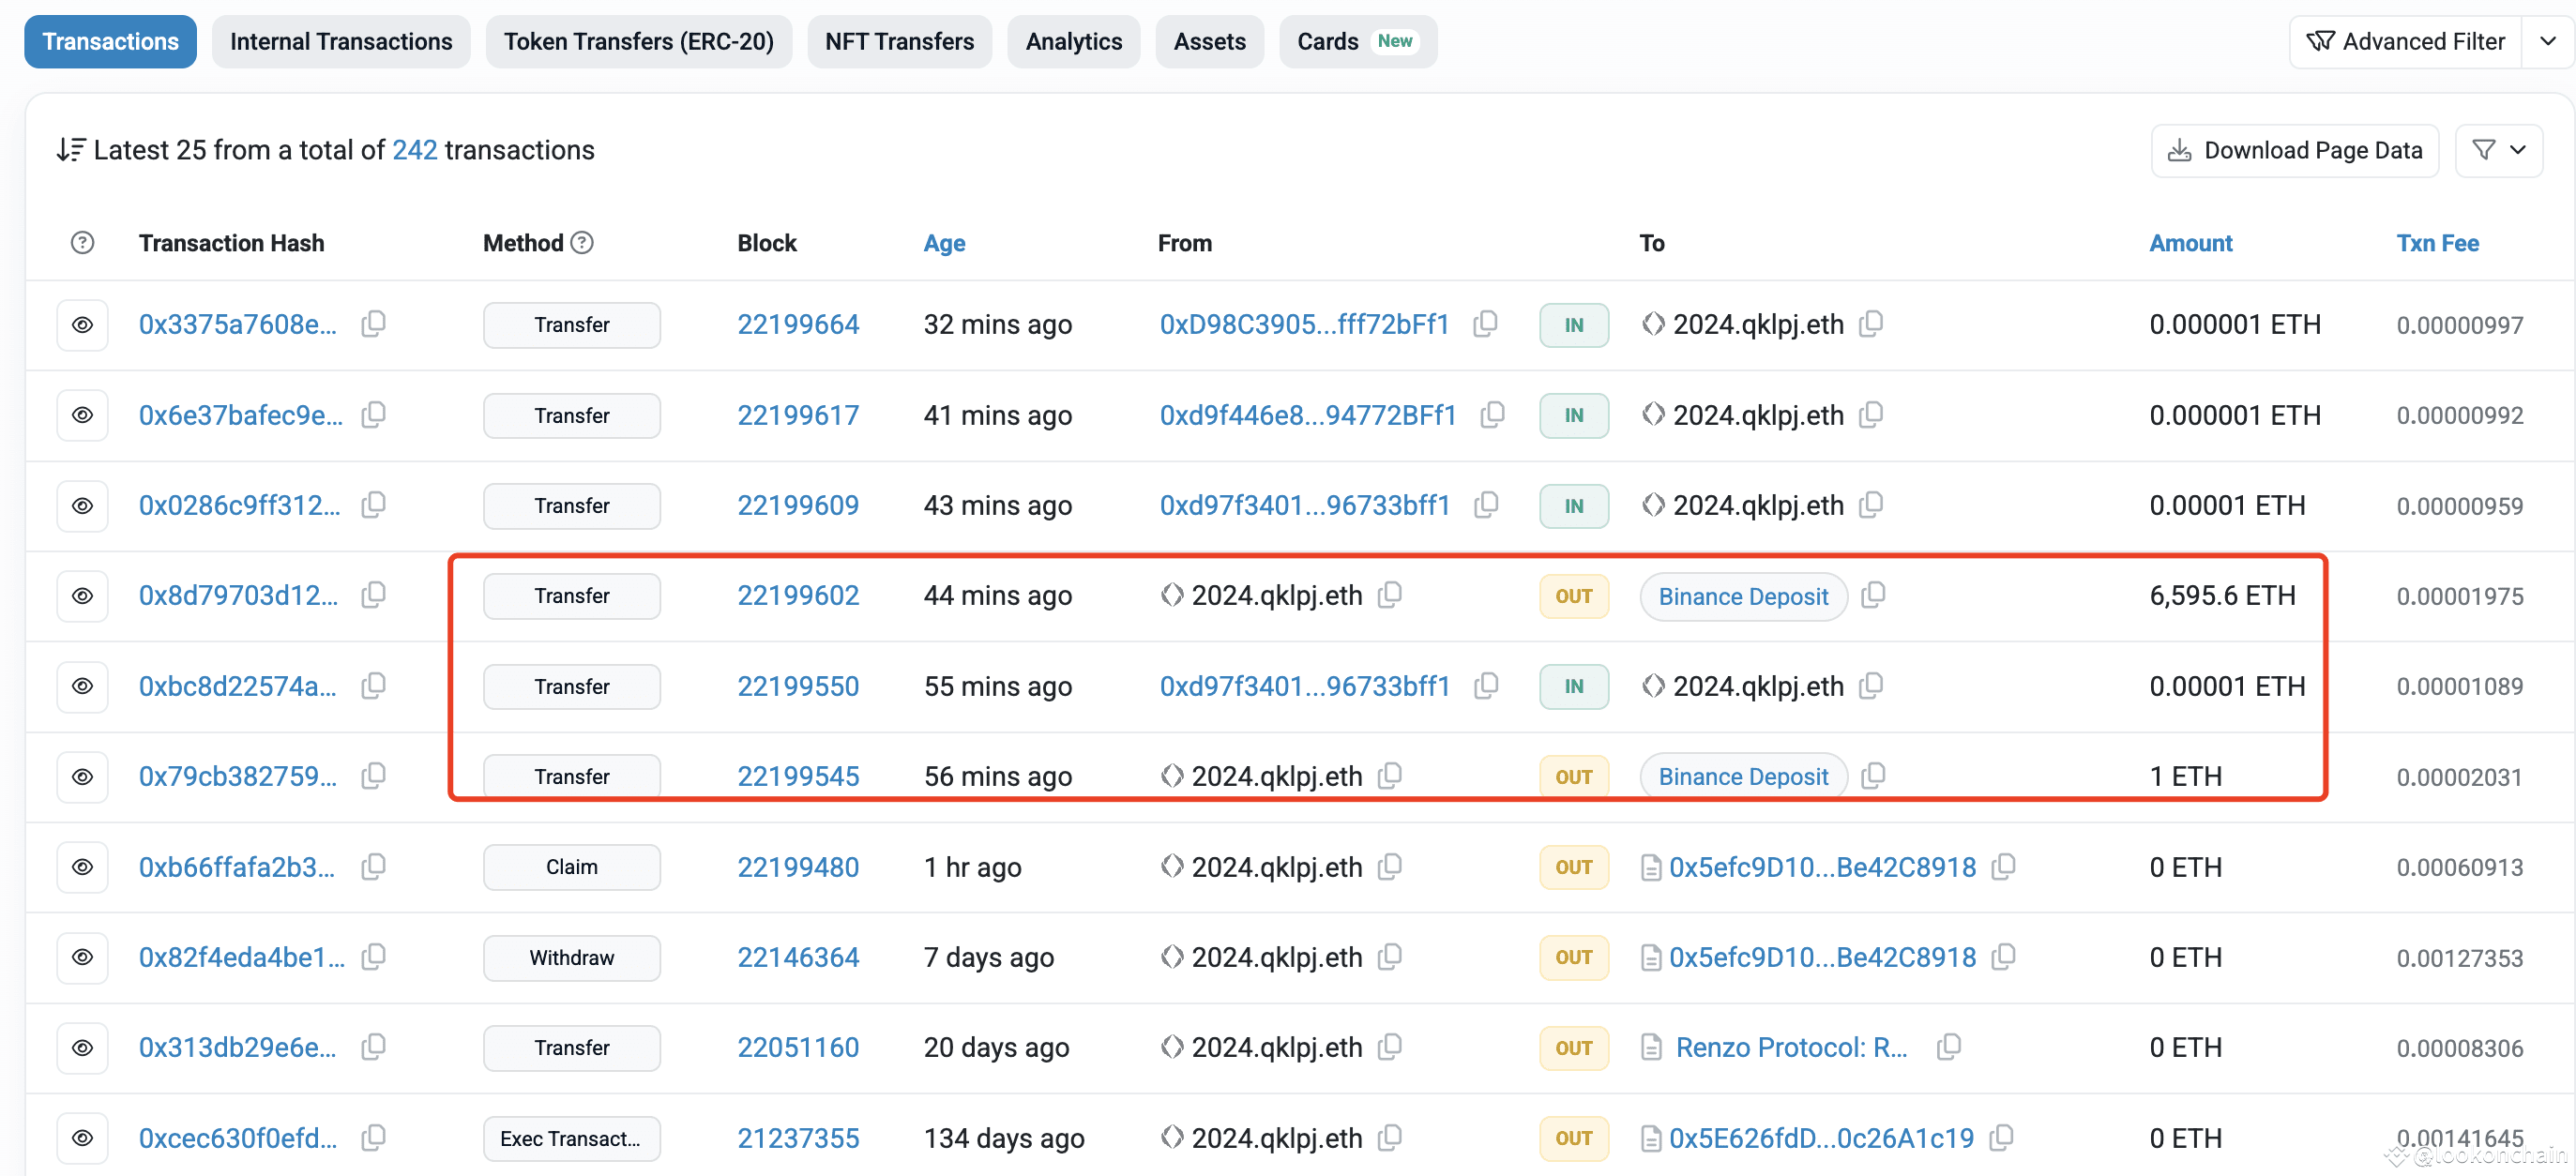
Task: Click help icon beside Transaction Hash header
Action: (x=82, y=243)
